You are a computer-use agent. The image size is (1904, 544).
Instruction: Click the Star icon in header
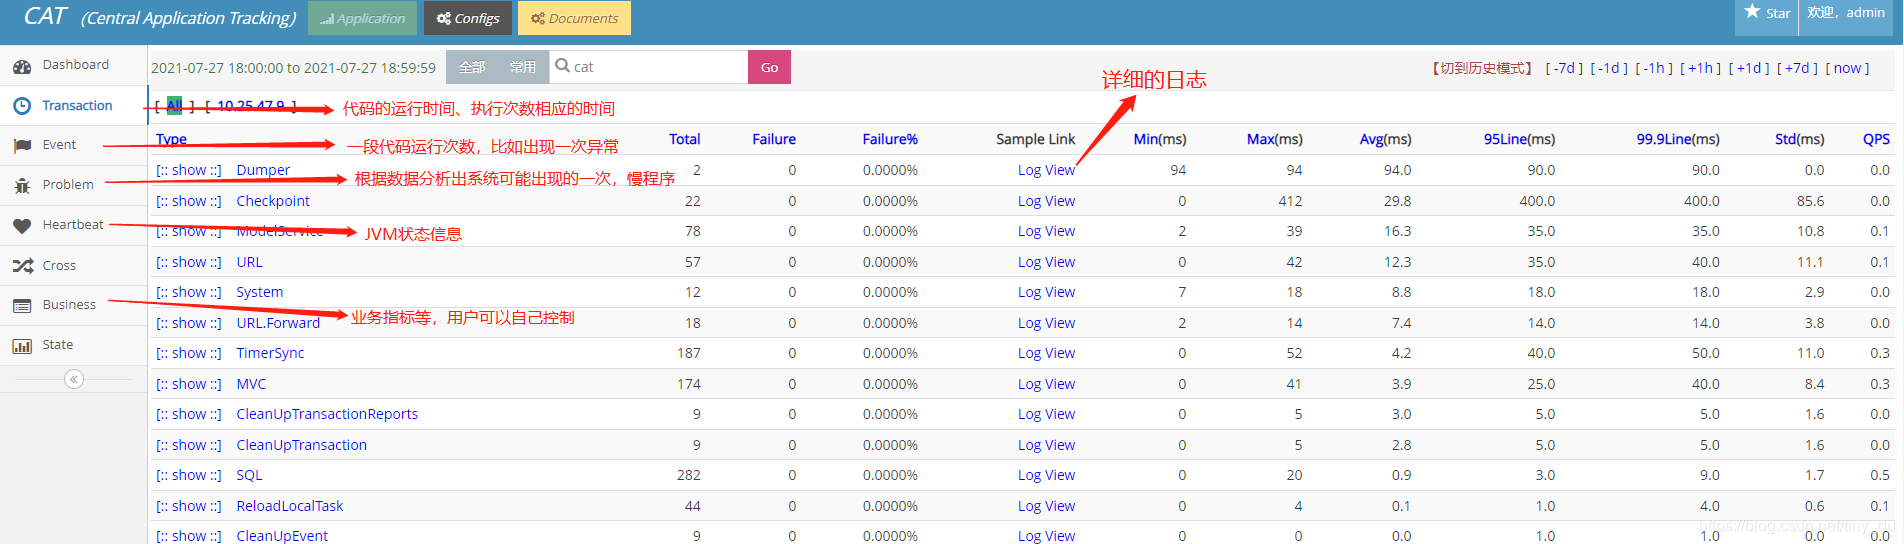point(1752,12)
